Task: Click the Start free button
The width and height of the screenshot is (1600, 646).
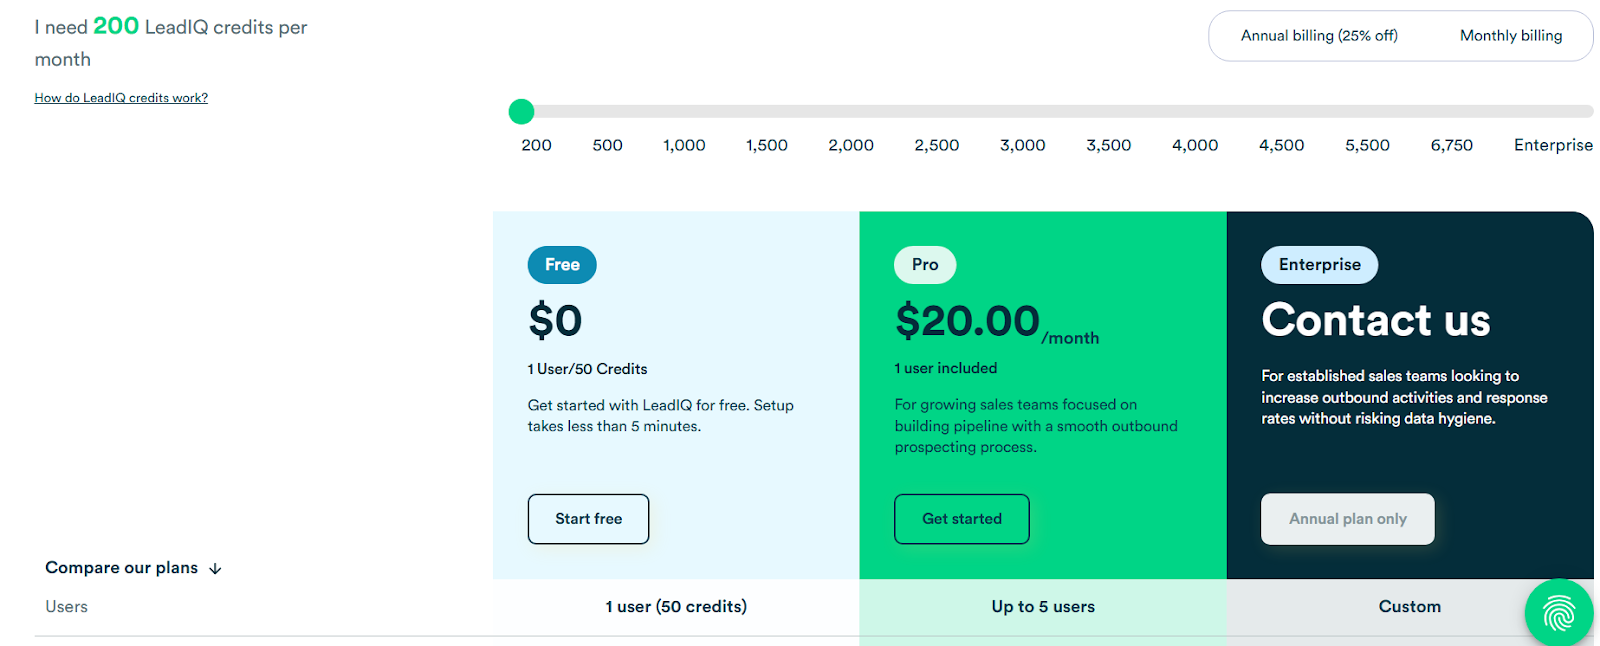Action: click(x=588, y=519)
